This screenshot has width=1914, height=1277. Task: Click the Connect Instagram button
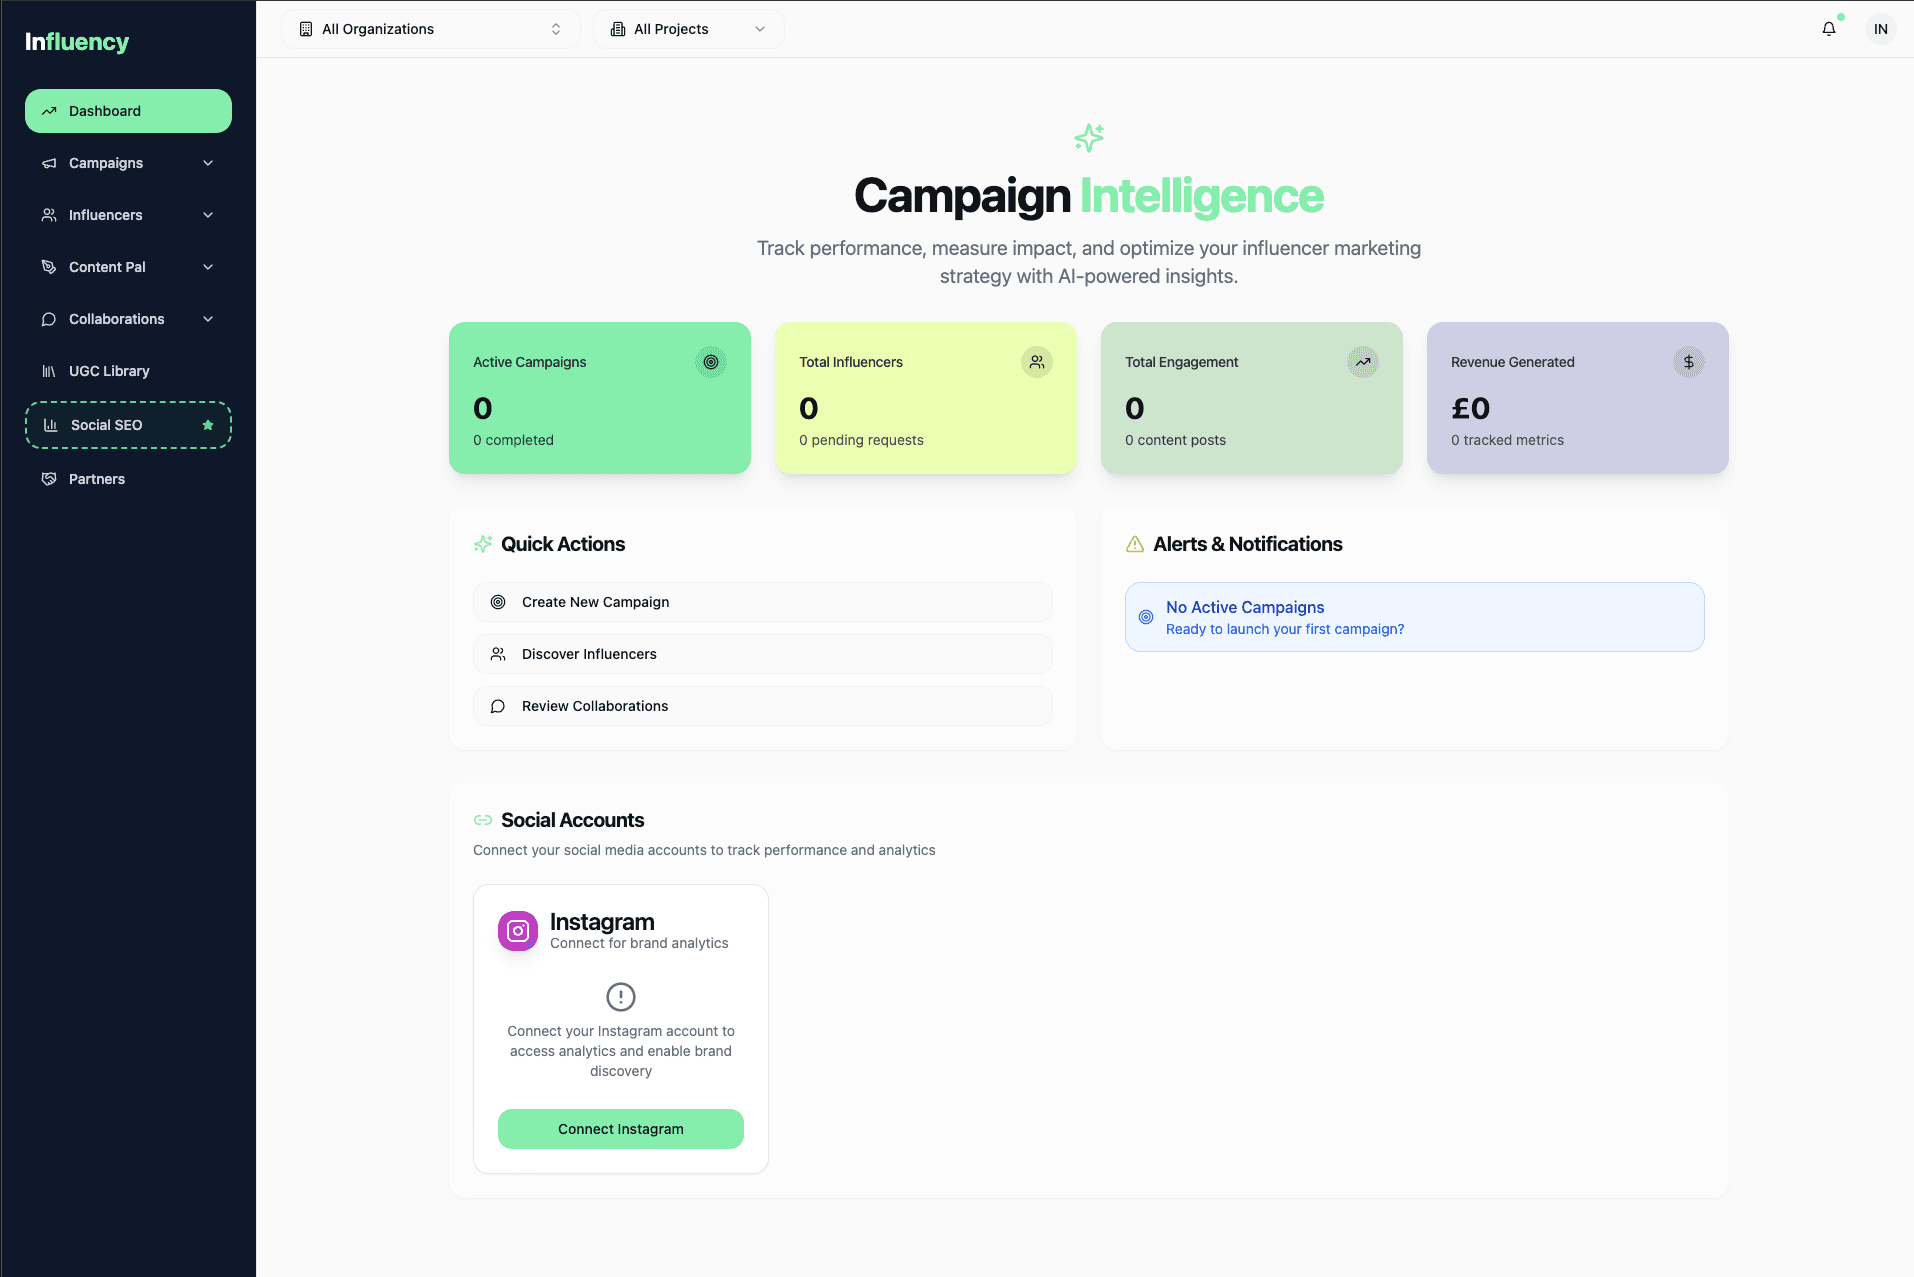[x=620, y=1128]
